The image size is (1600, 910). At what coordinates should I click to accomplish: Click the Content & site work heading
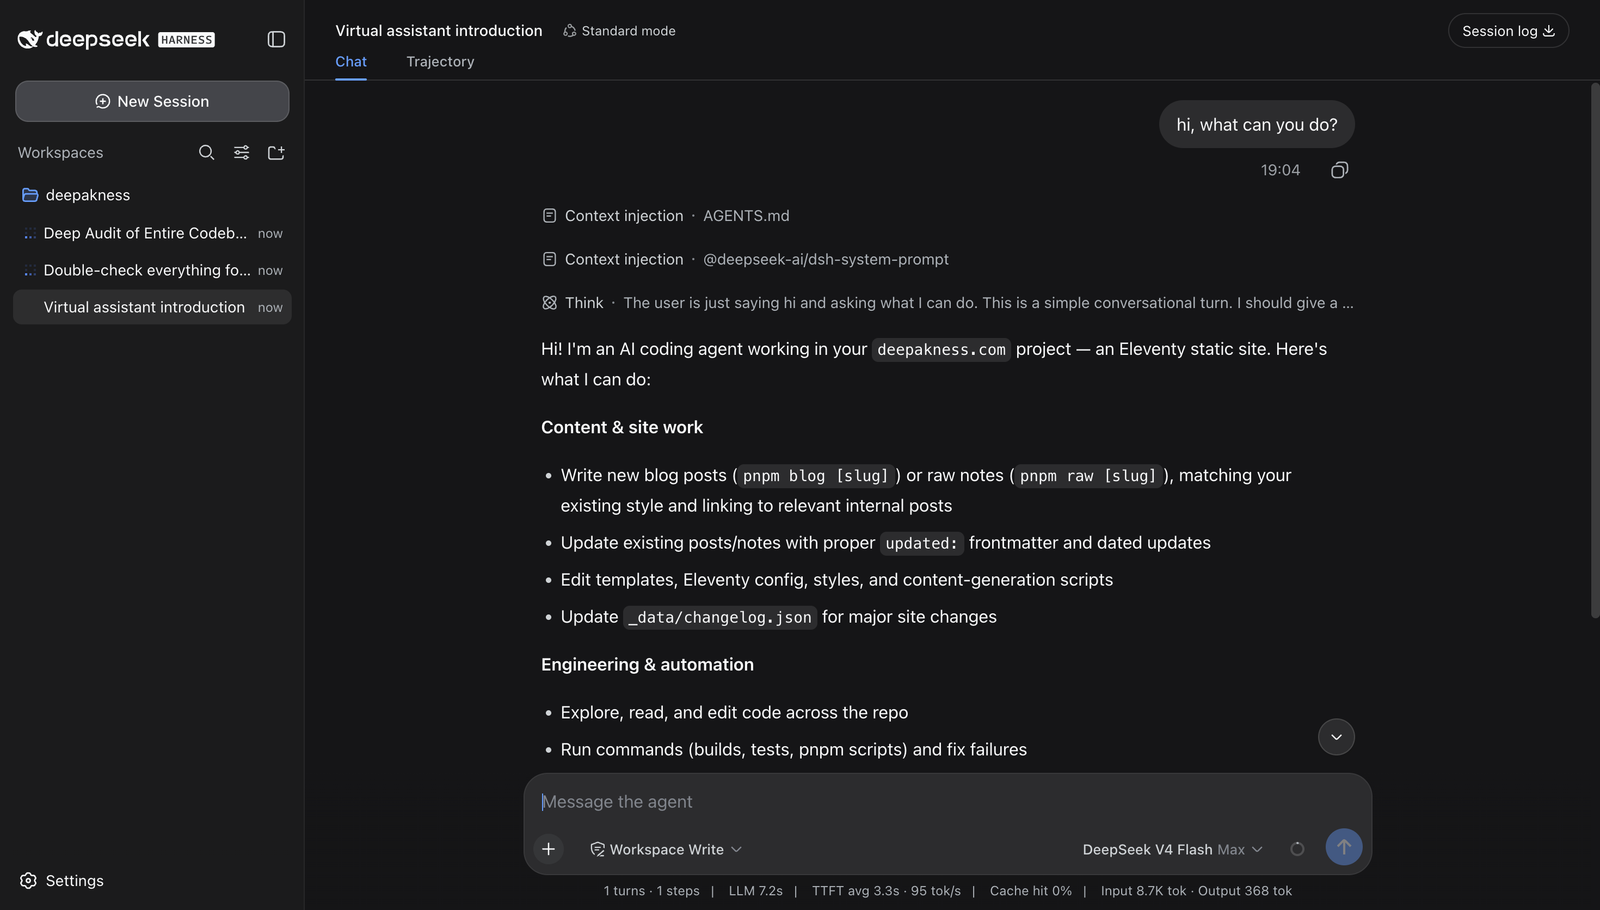[x=622, y=427]
